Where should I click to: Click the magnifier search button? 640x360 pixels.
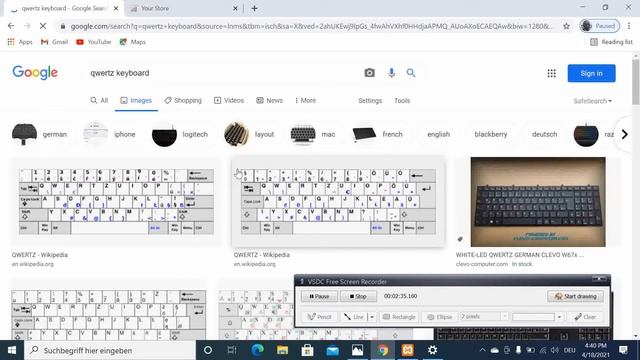[411, 73]
